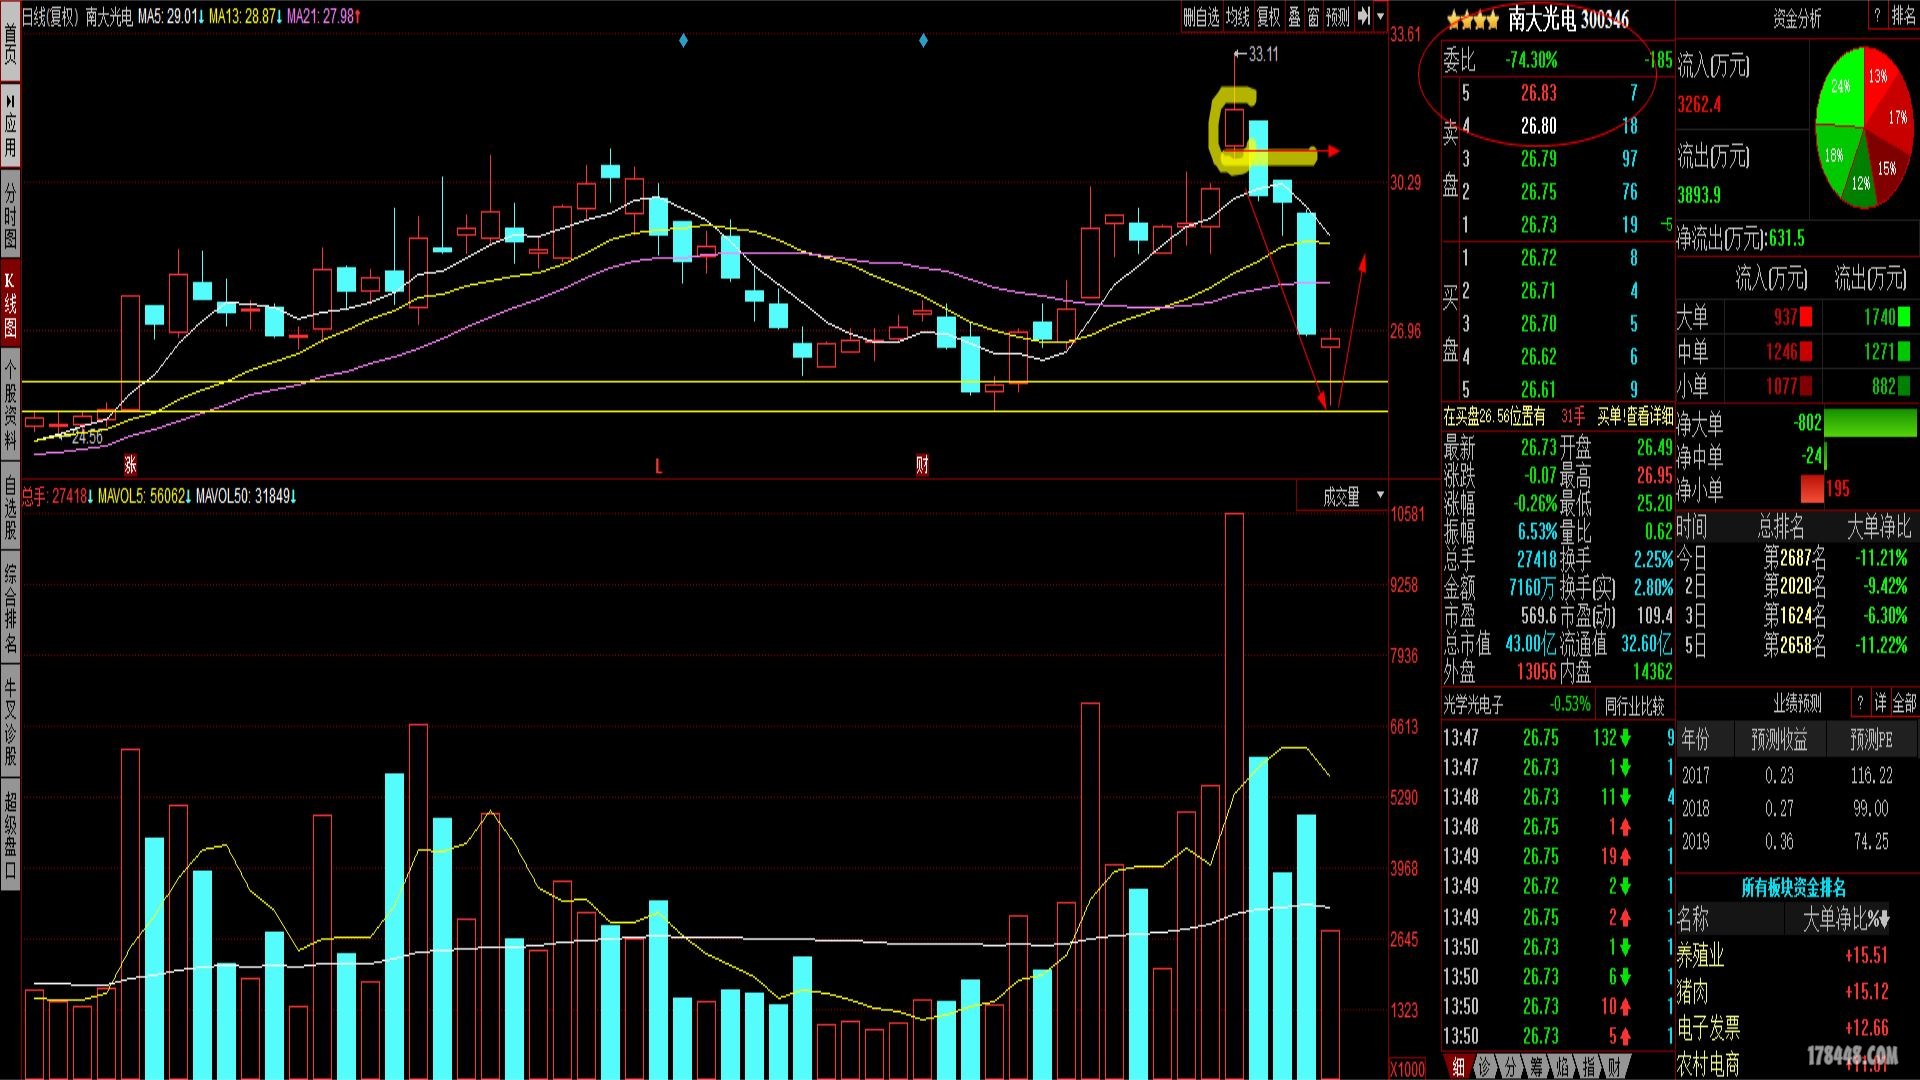Select the 筹 tab at the bottom
Viewport: 1920px width, 1080px height.
pos(1537,1067)
